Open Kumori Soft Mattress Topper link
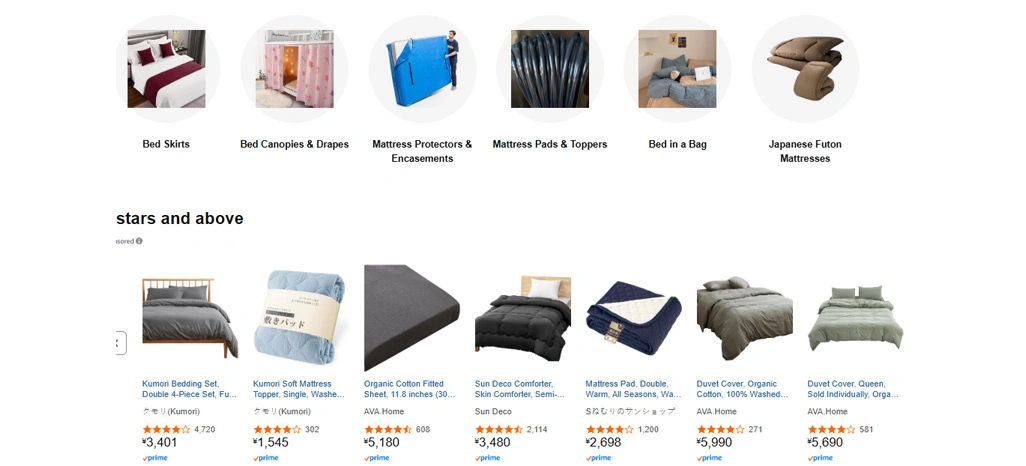This screenshot has width=1026, height=466. [298, 389]
